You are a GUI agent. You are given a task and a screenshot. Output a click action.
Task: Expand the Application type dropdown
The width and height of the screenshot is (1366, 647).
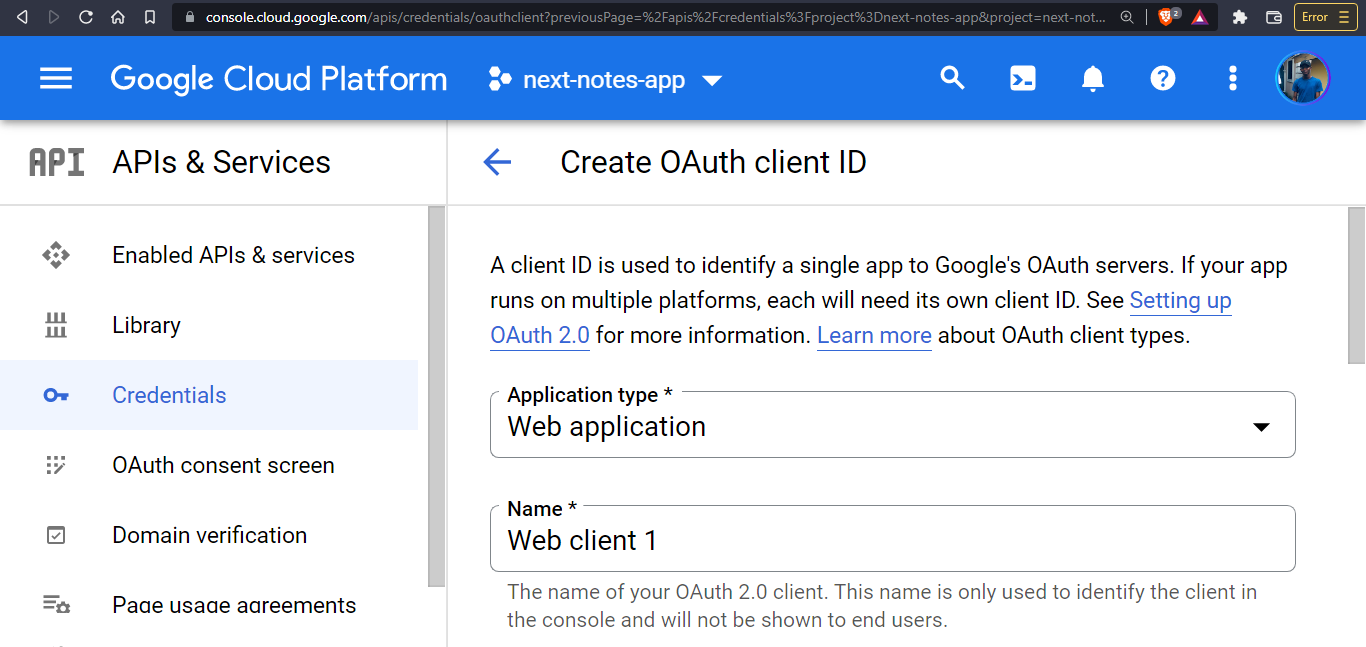tap(893, 425)
